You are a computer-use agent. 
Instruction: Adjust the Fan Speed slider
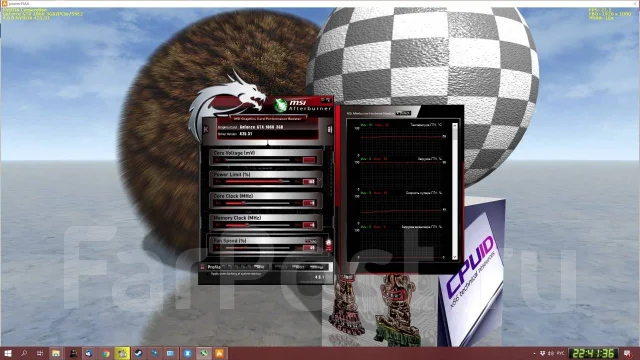pyautogui.click(x=258, y=247)
